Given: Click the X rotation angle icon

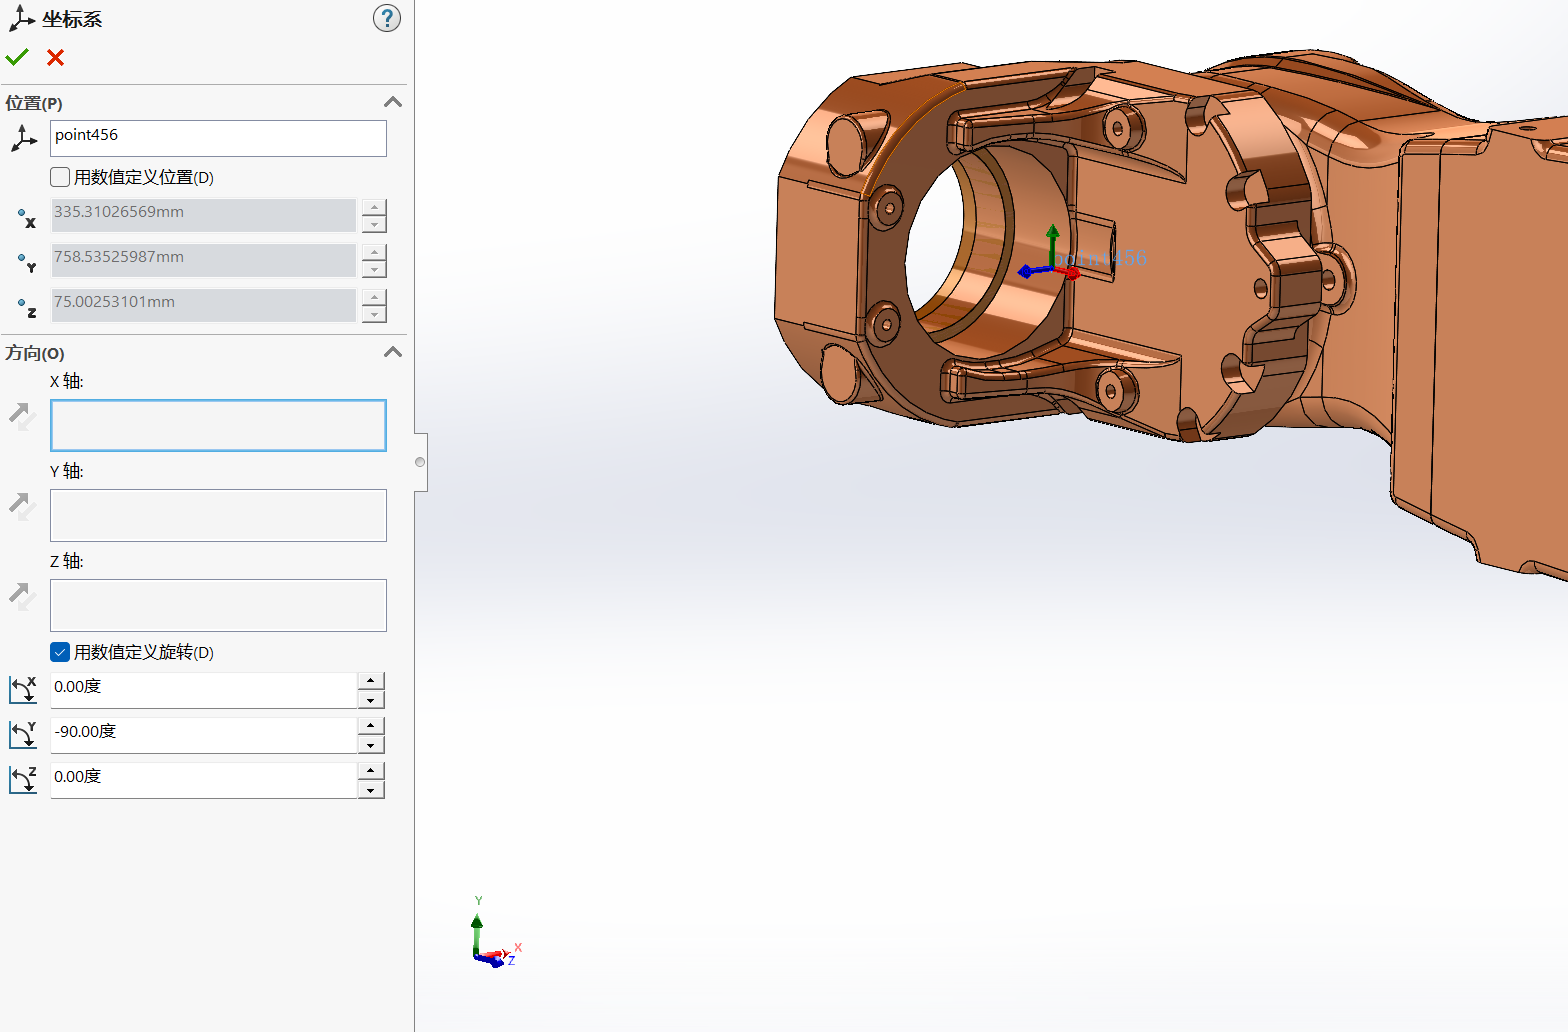Looking at the screenshot, I should coord(23,689).
